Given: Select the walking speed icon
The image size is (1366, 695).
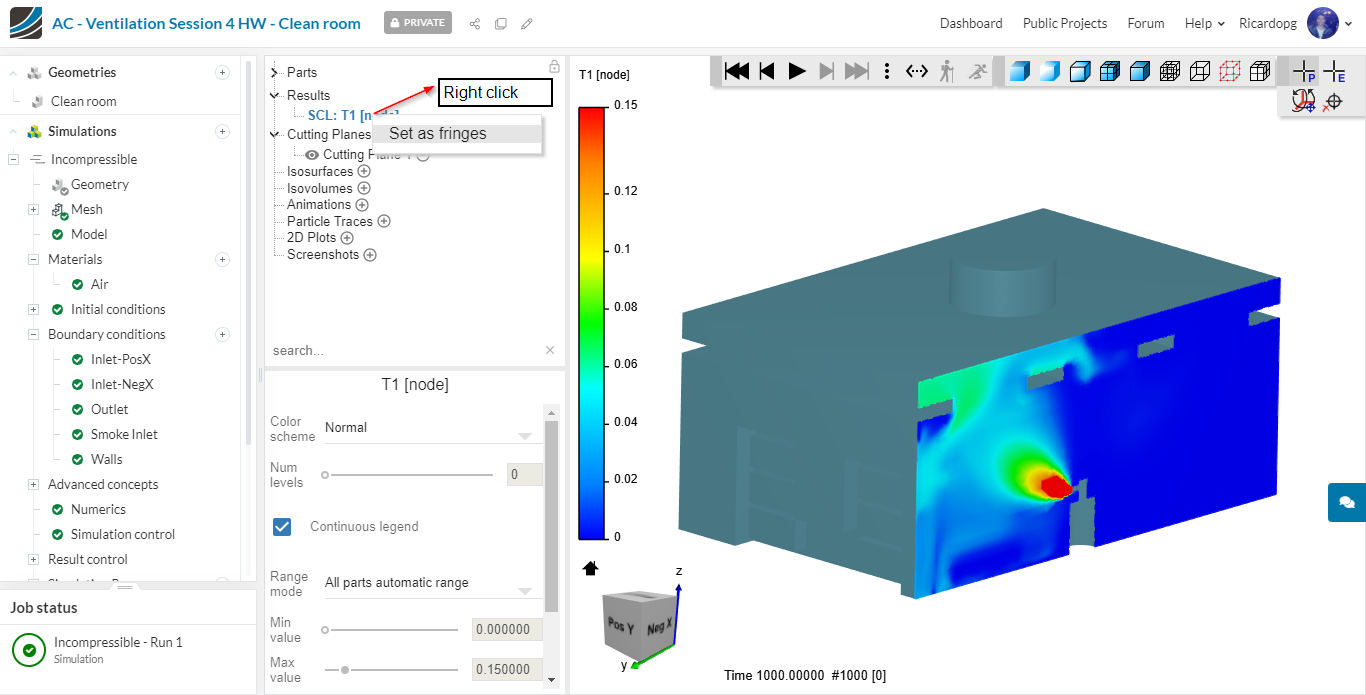Looking at the screenshot, I should pos(947,71).
